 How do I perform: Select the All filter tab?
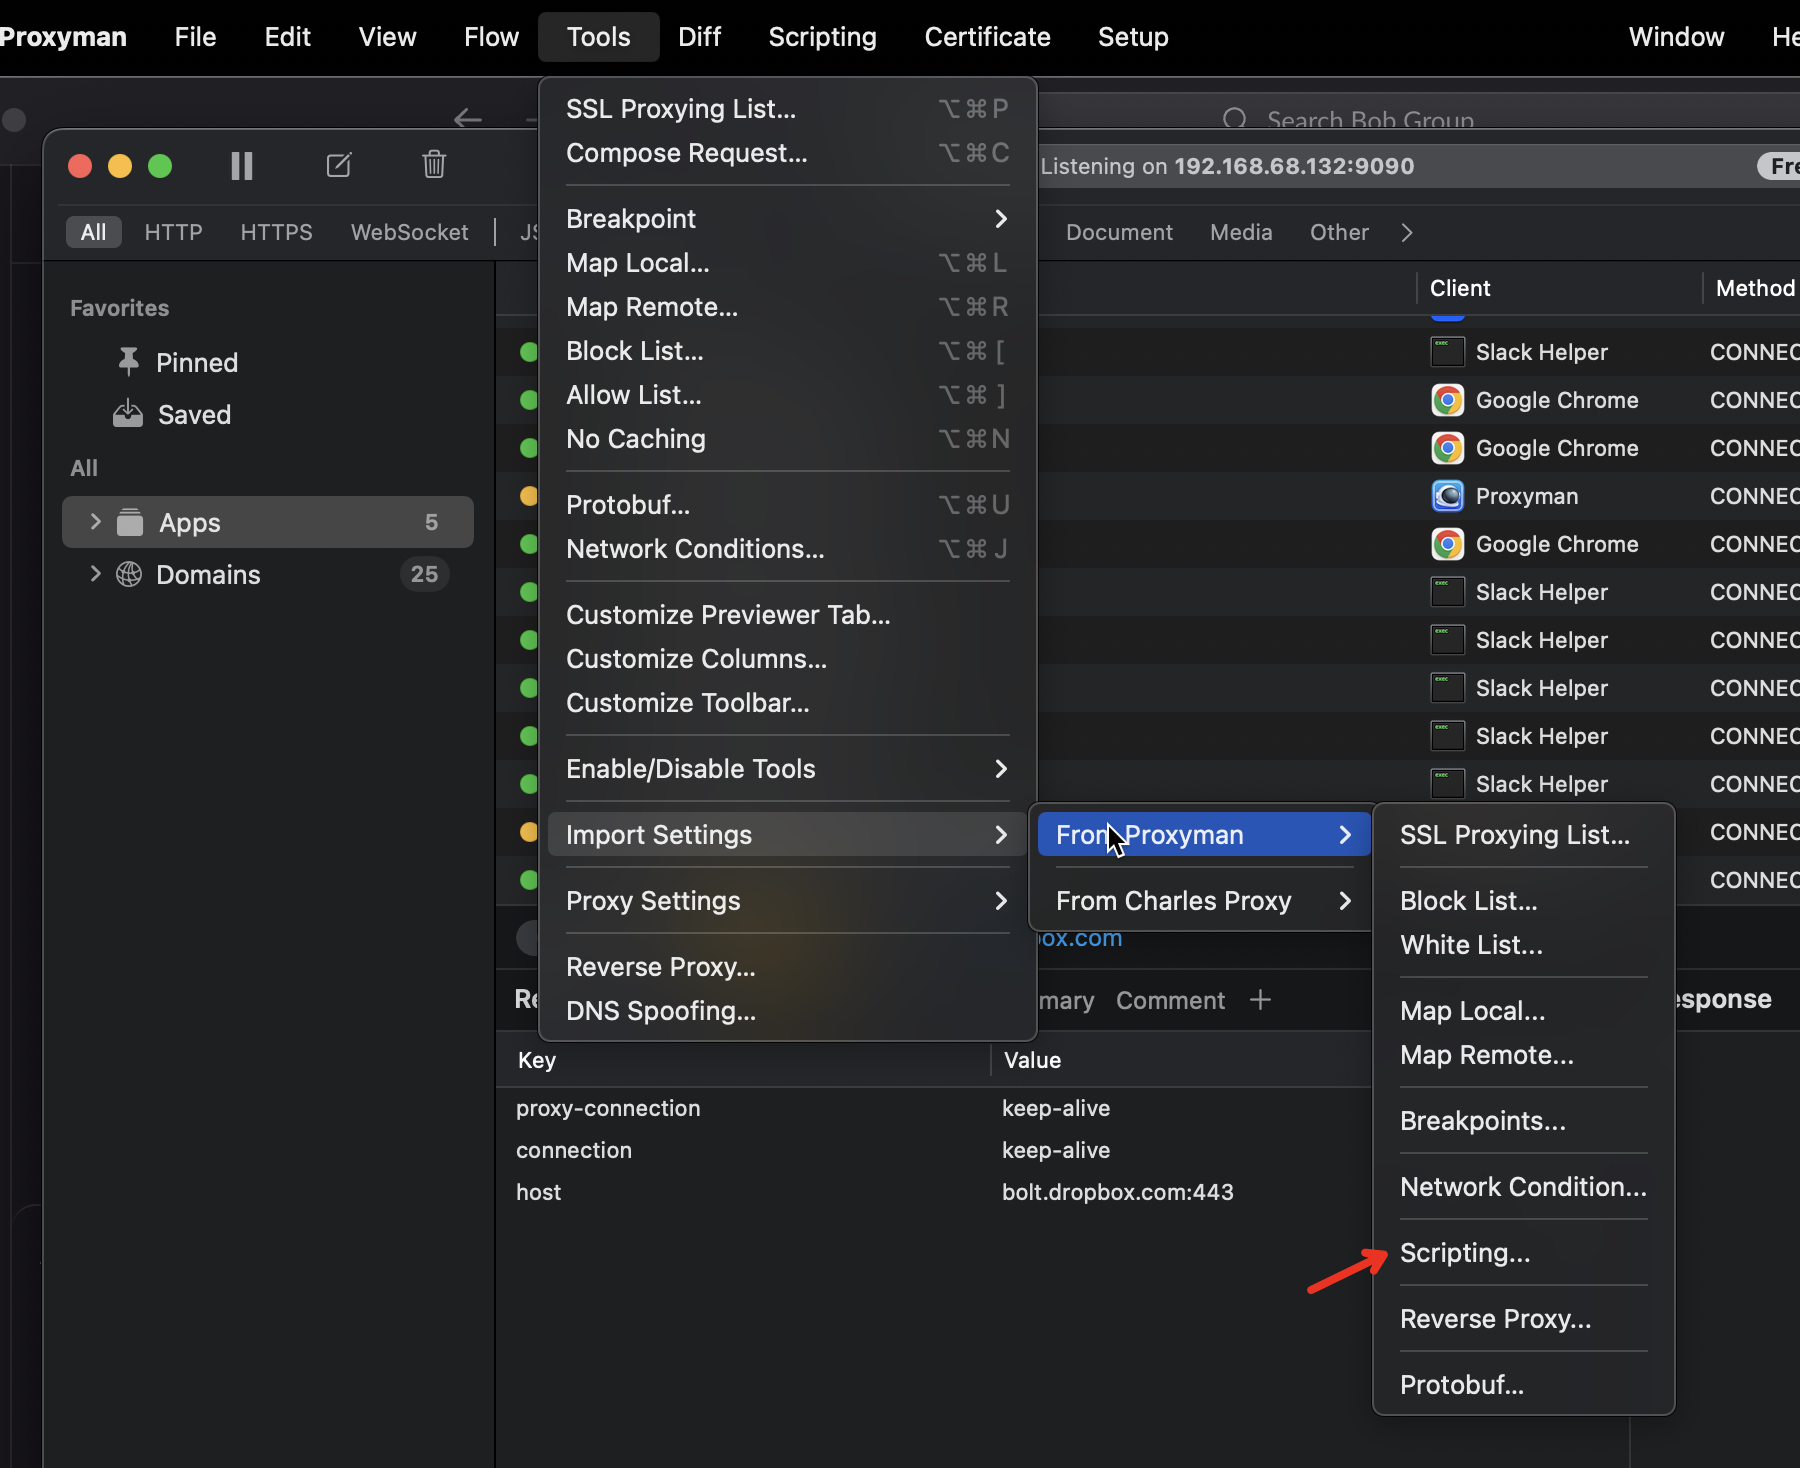[93, 232]
